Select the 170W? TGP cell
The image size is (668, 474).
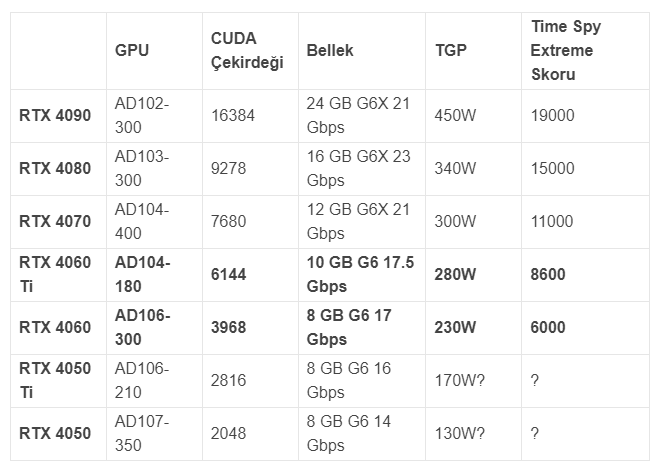(x=461, y=380)
